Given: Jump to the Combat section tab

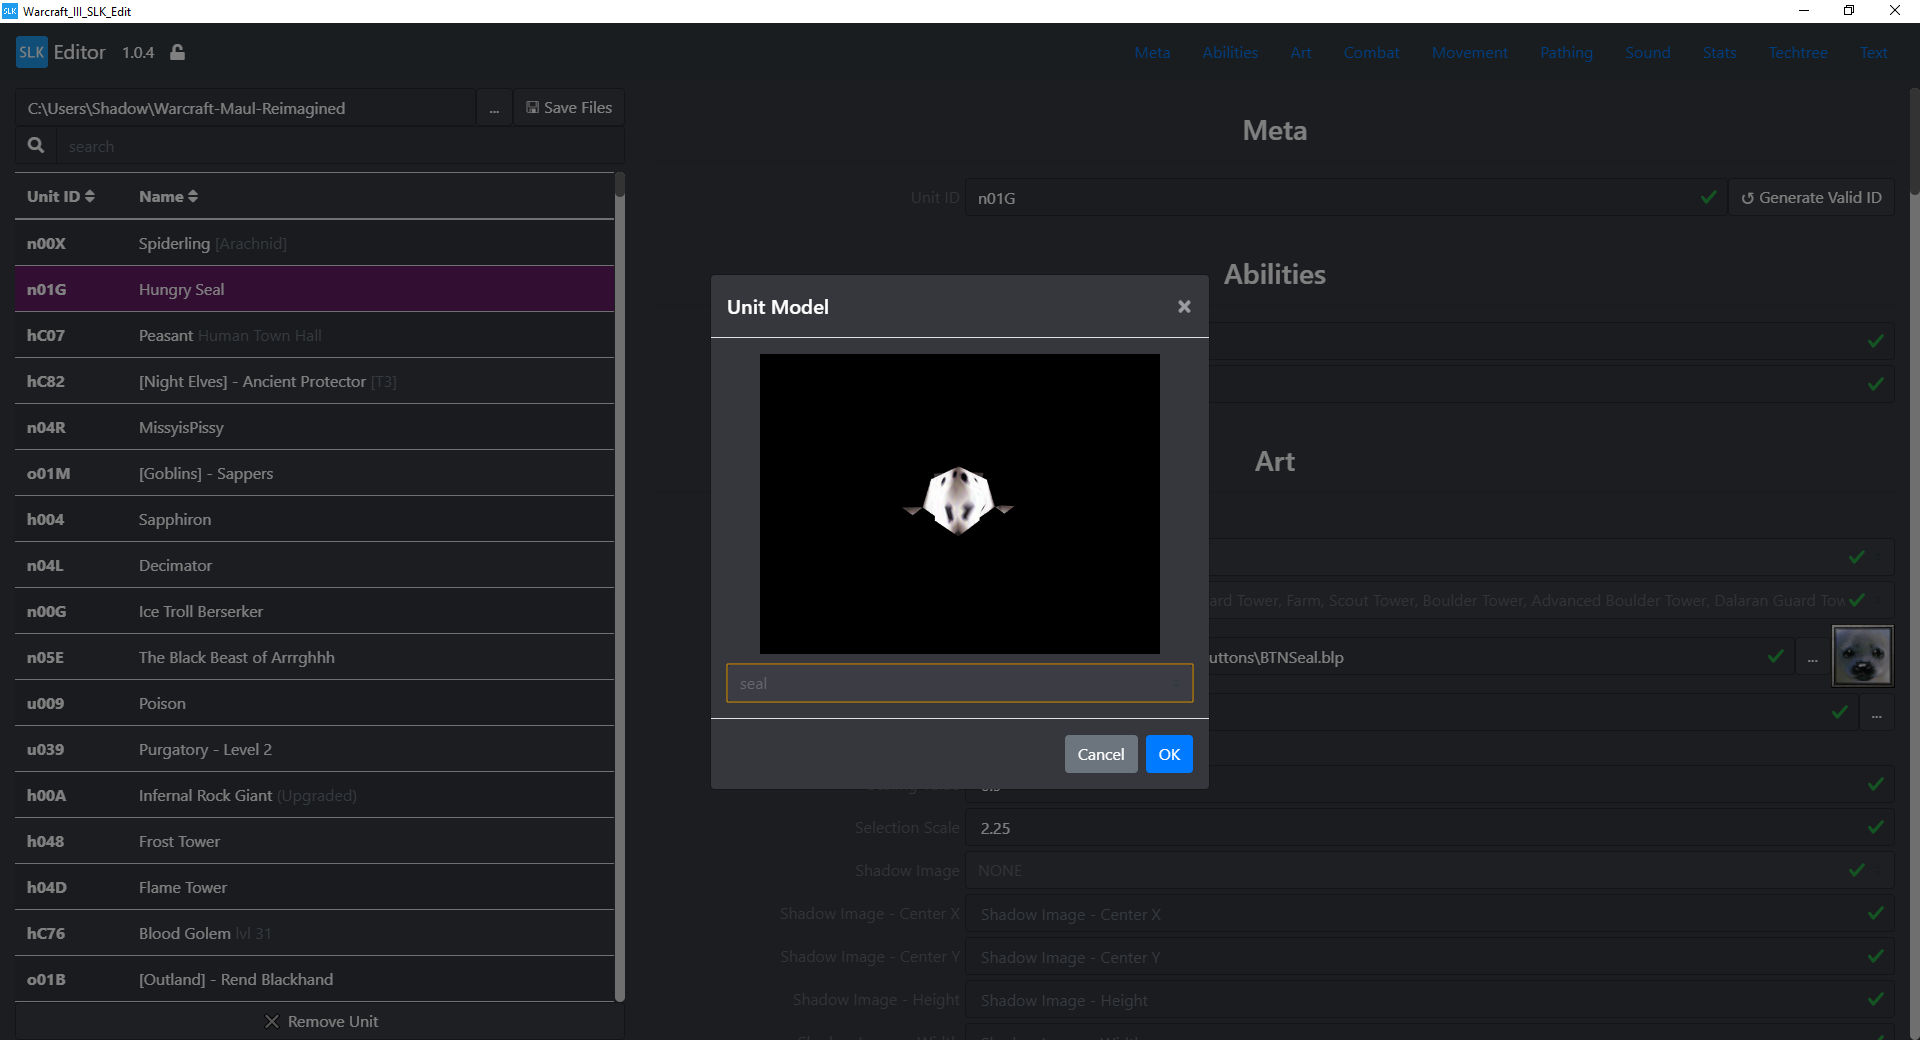Looking at the screenshot, I should tap(1371, 52).
